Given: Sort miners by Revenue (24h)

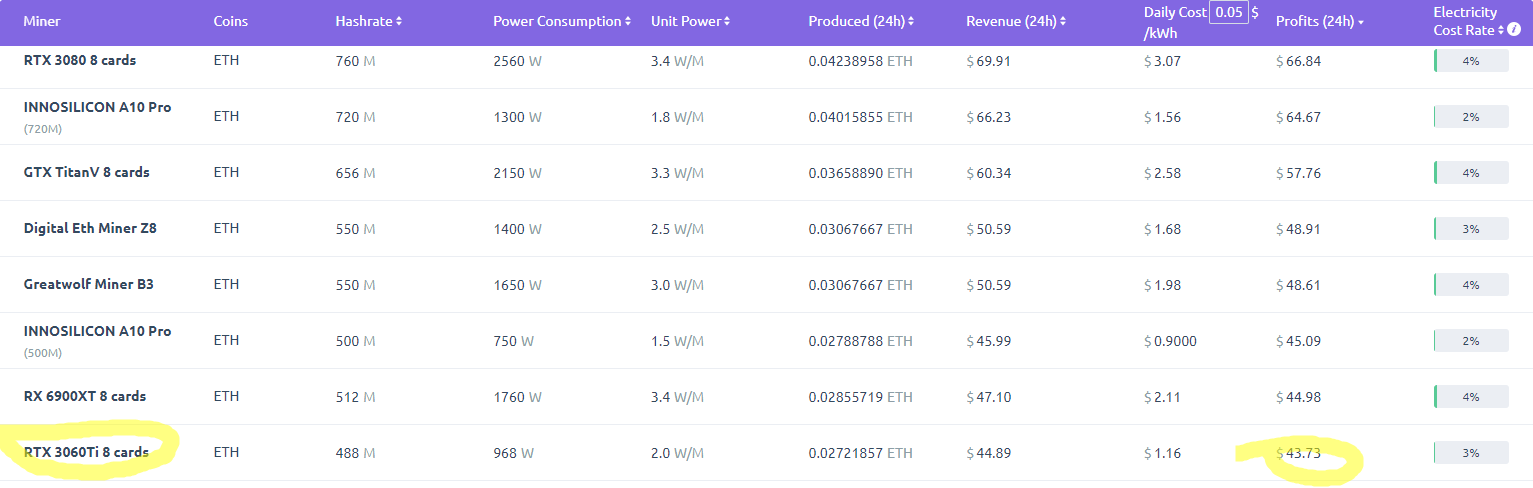Looking at the screenshot, I should [1063, 21].
